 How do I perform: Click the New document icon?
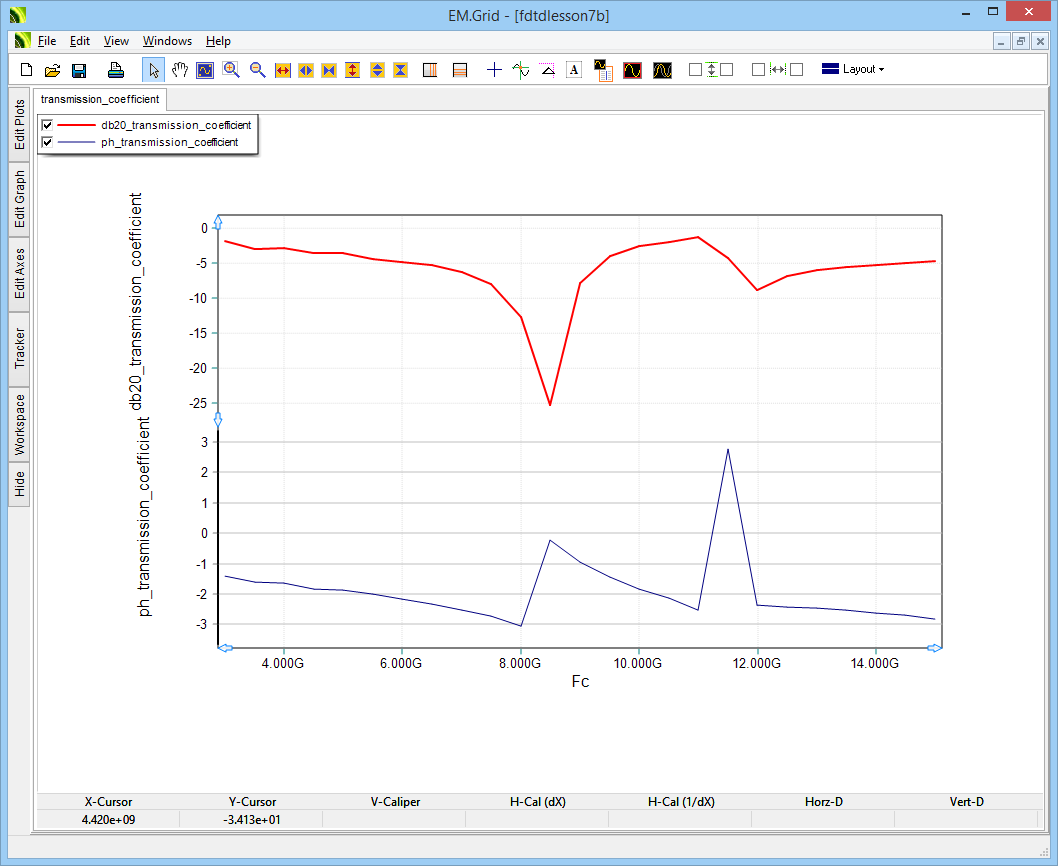[27, 70]
